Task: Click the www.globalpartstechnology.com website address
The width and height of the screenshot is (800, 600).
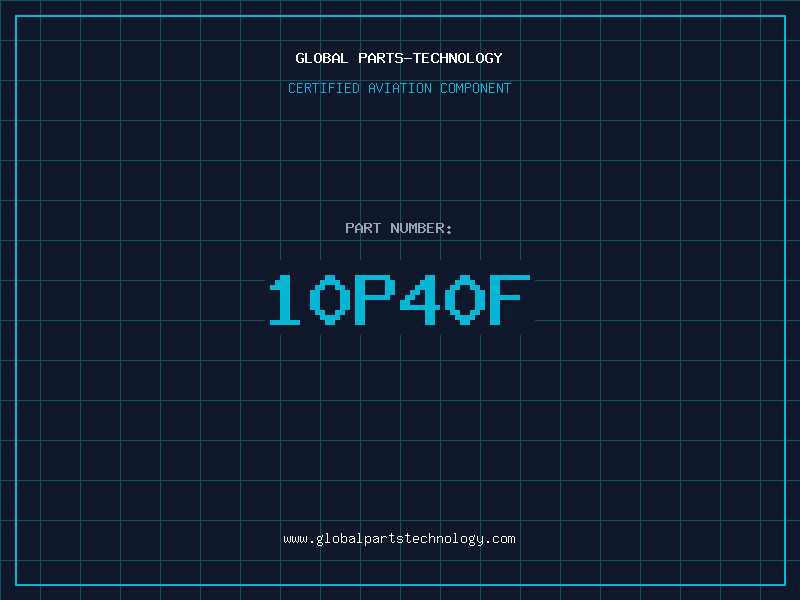Action: (399, 539)
